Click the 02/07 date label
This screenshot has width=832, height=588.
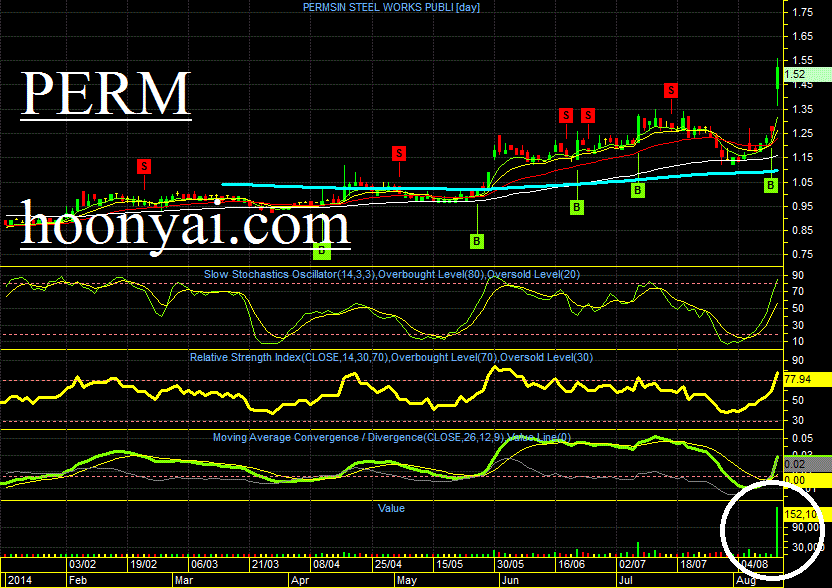tap(632, 564)
